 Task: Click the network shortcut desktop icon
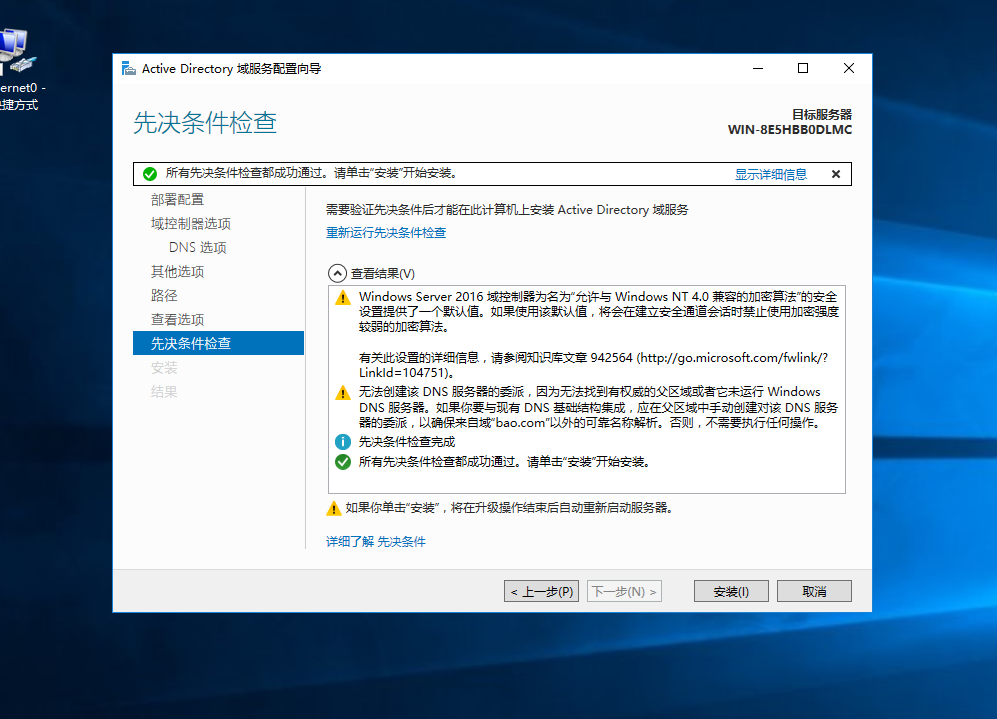[17, 70]
